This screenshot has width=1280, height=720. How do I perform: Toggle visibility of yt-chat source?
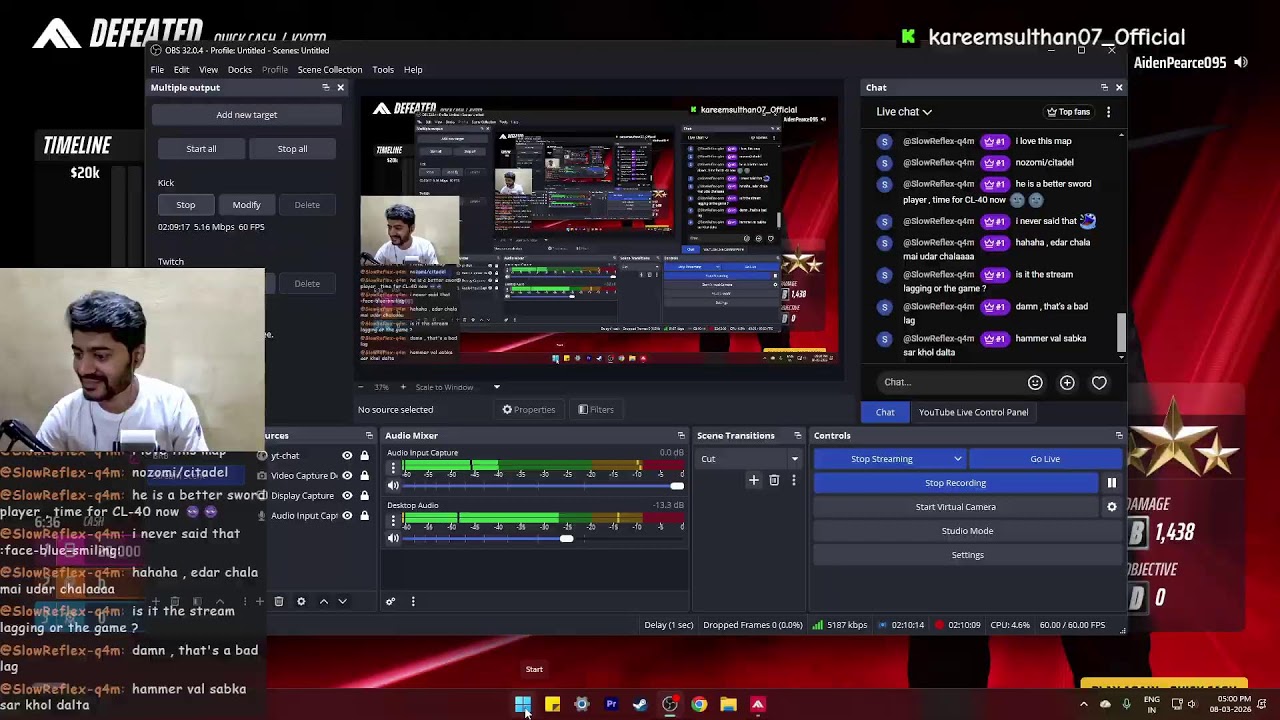click(347, 456)
